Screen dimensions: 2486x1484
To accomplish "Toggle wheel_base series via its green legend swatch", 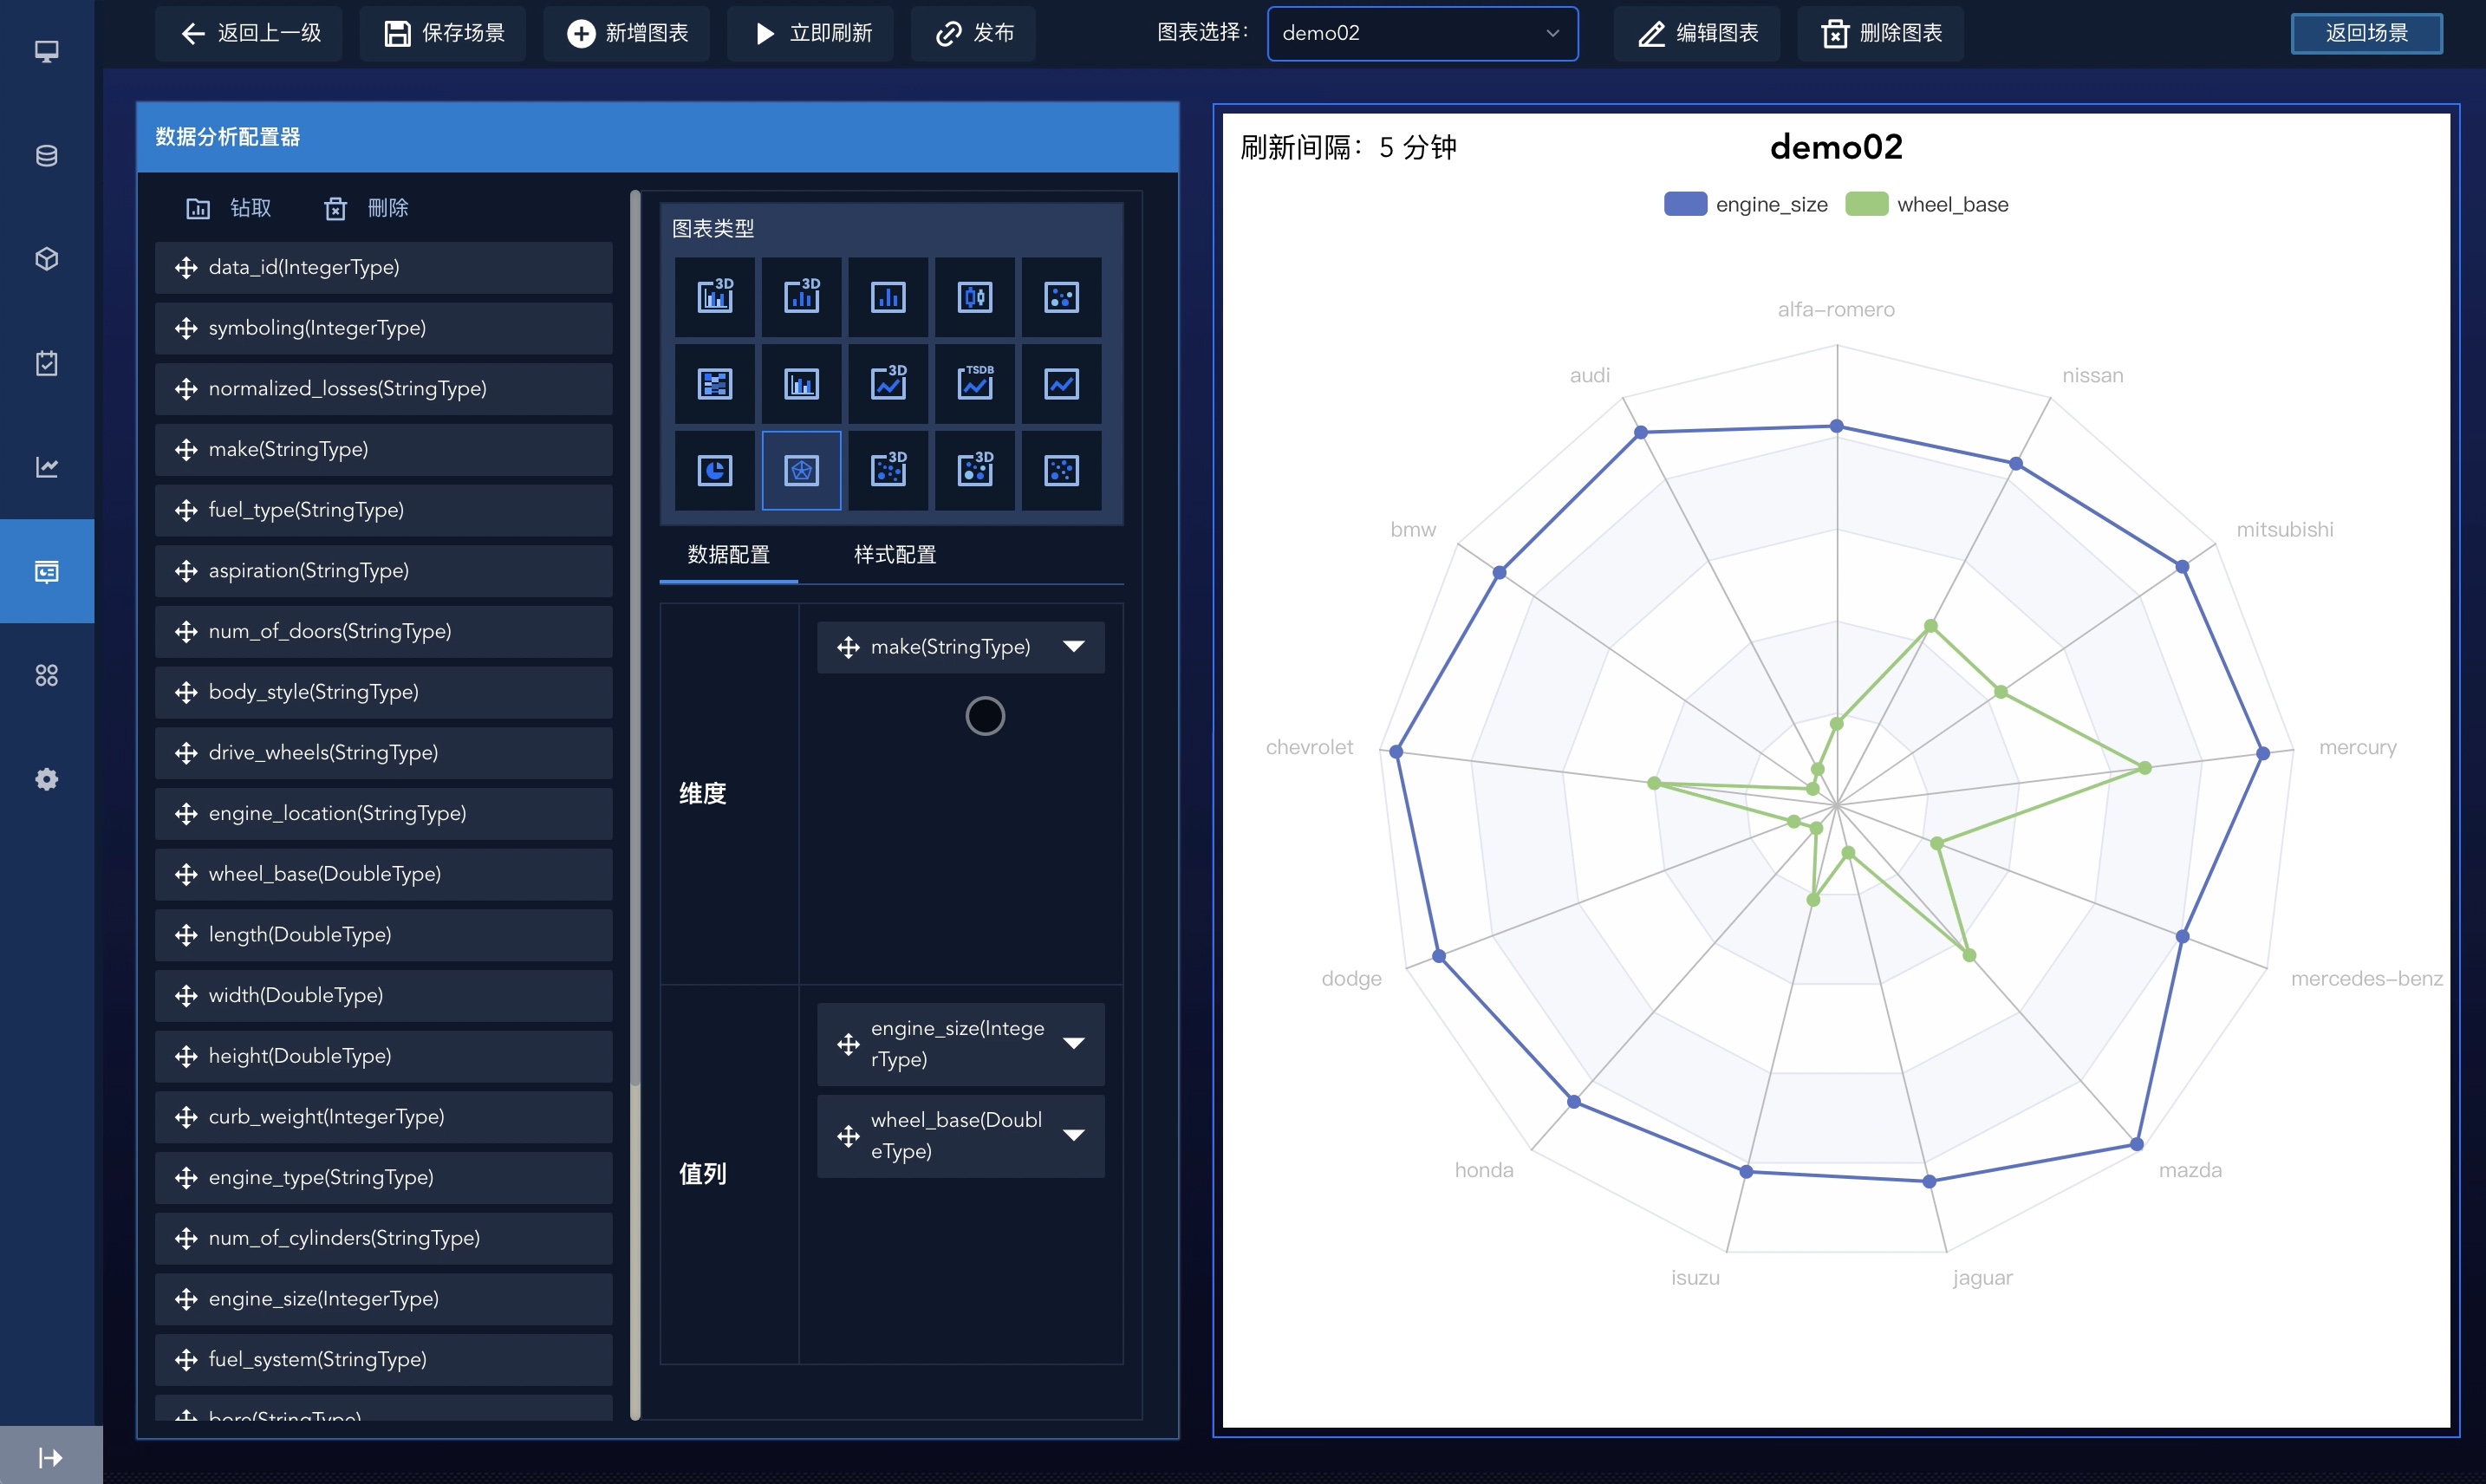I will point(1866,204).
